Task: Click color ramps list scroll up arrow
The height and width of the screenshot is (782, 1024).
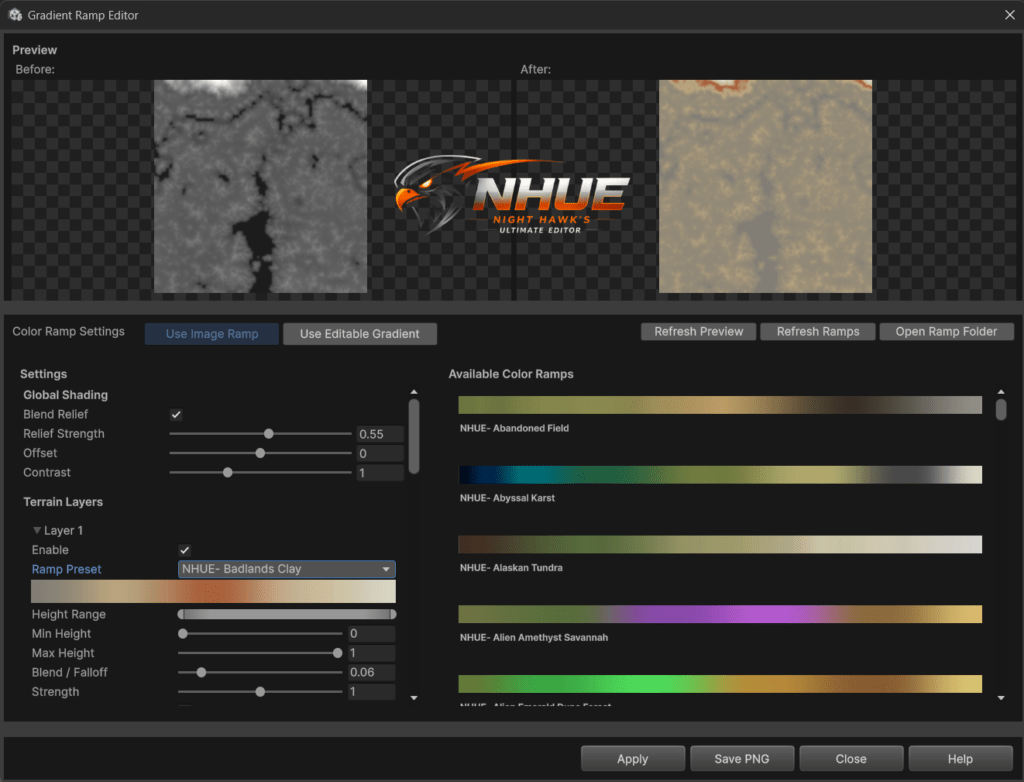Action: click(1000, 392)
